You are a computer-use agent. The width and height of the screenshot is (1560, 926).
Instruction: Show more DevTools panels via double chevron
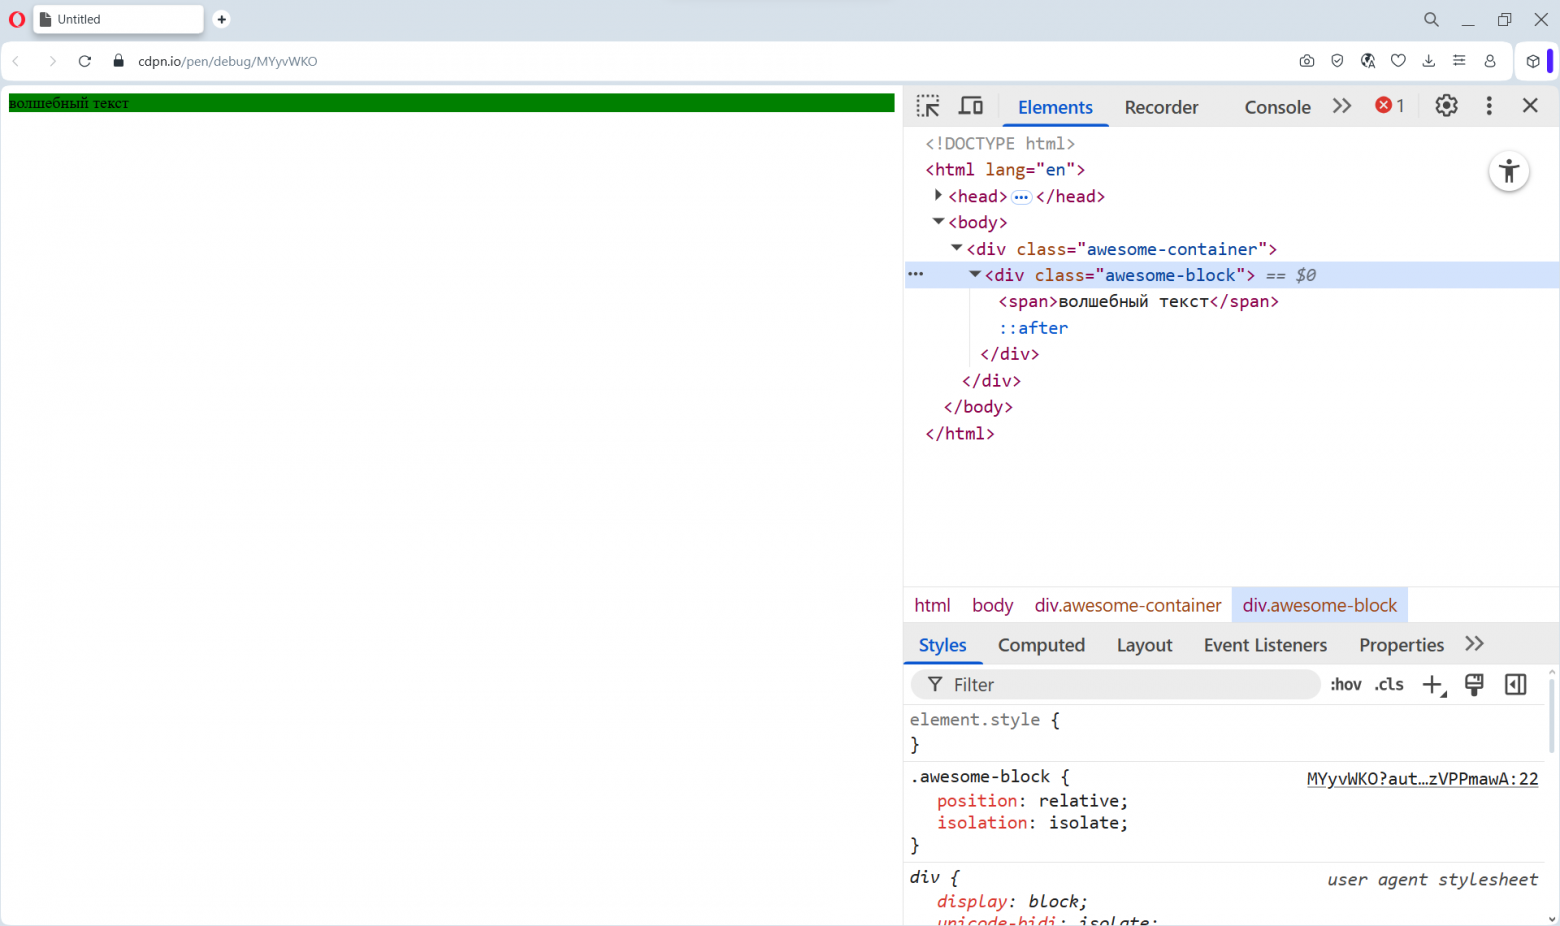click(x=1342, y=106)
